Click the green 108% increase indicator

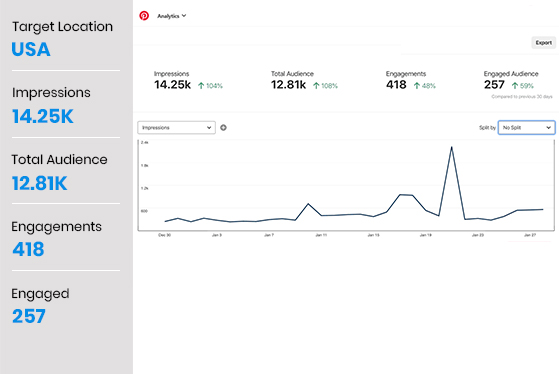point(325,86)
